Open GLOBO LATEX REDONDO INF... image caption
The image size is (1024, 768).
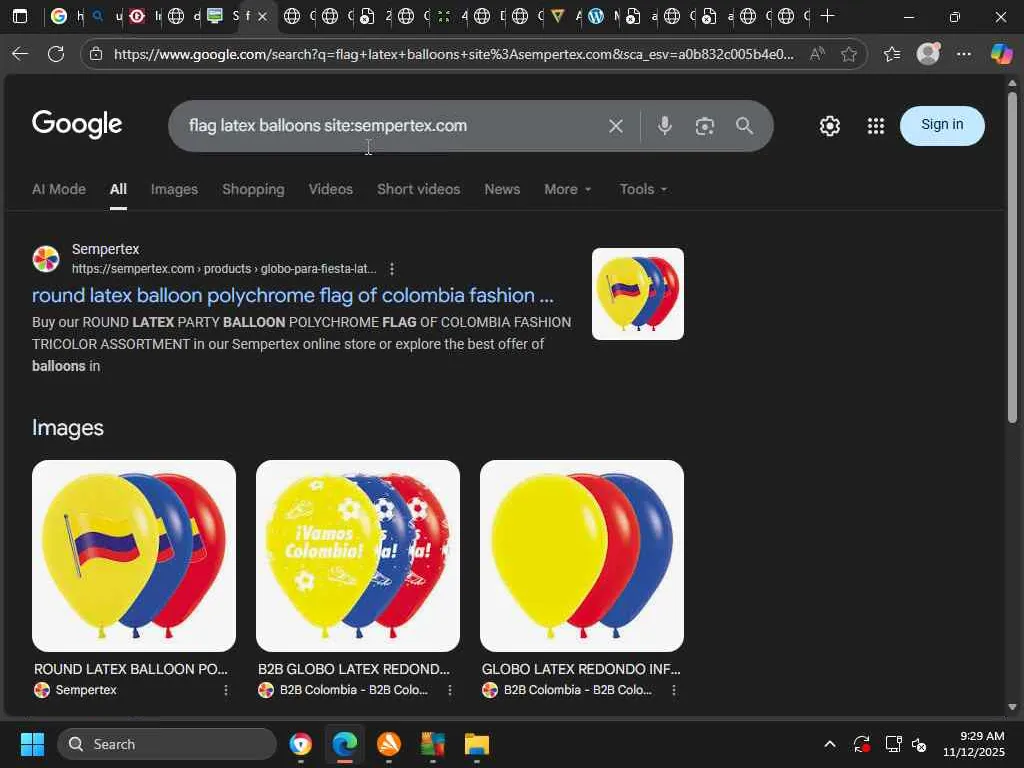tap(581, 669)
